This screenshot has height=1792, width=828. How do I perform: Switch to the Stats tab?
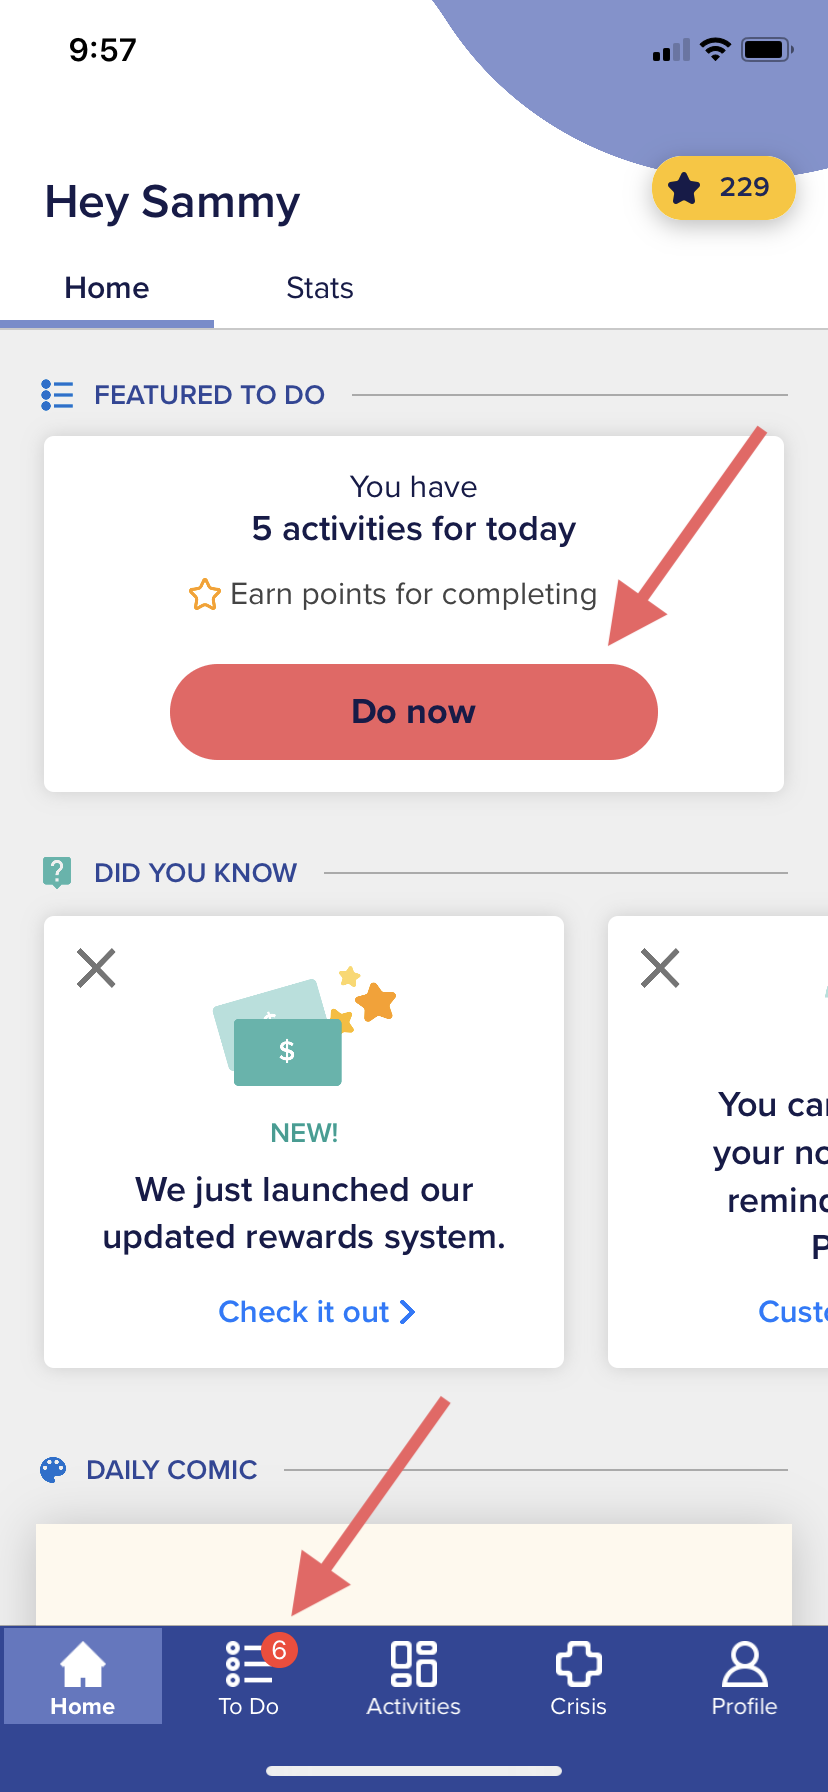pos(320,288)
